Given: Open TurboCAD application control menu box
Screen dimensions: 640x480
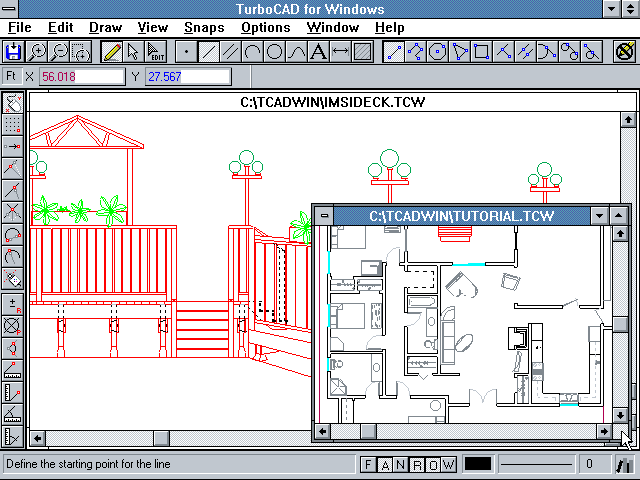Looking at the screenshot, I should coord(9,9).
